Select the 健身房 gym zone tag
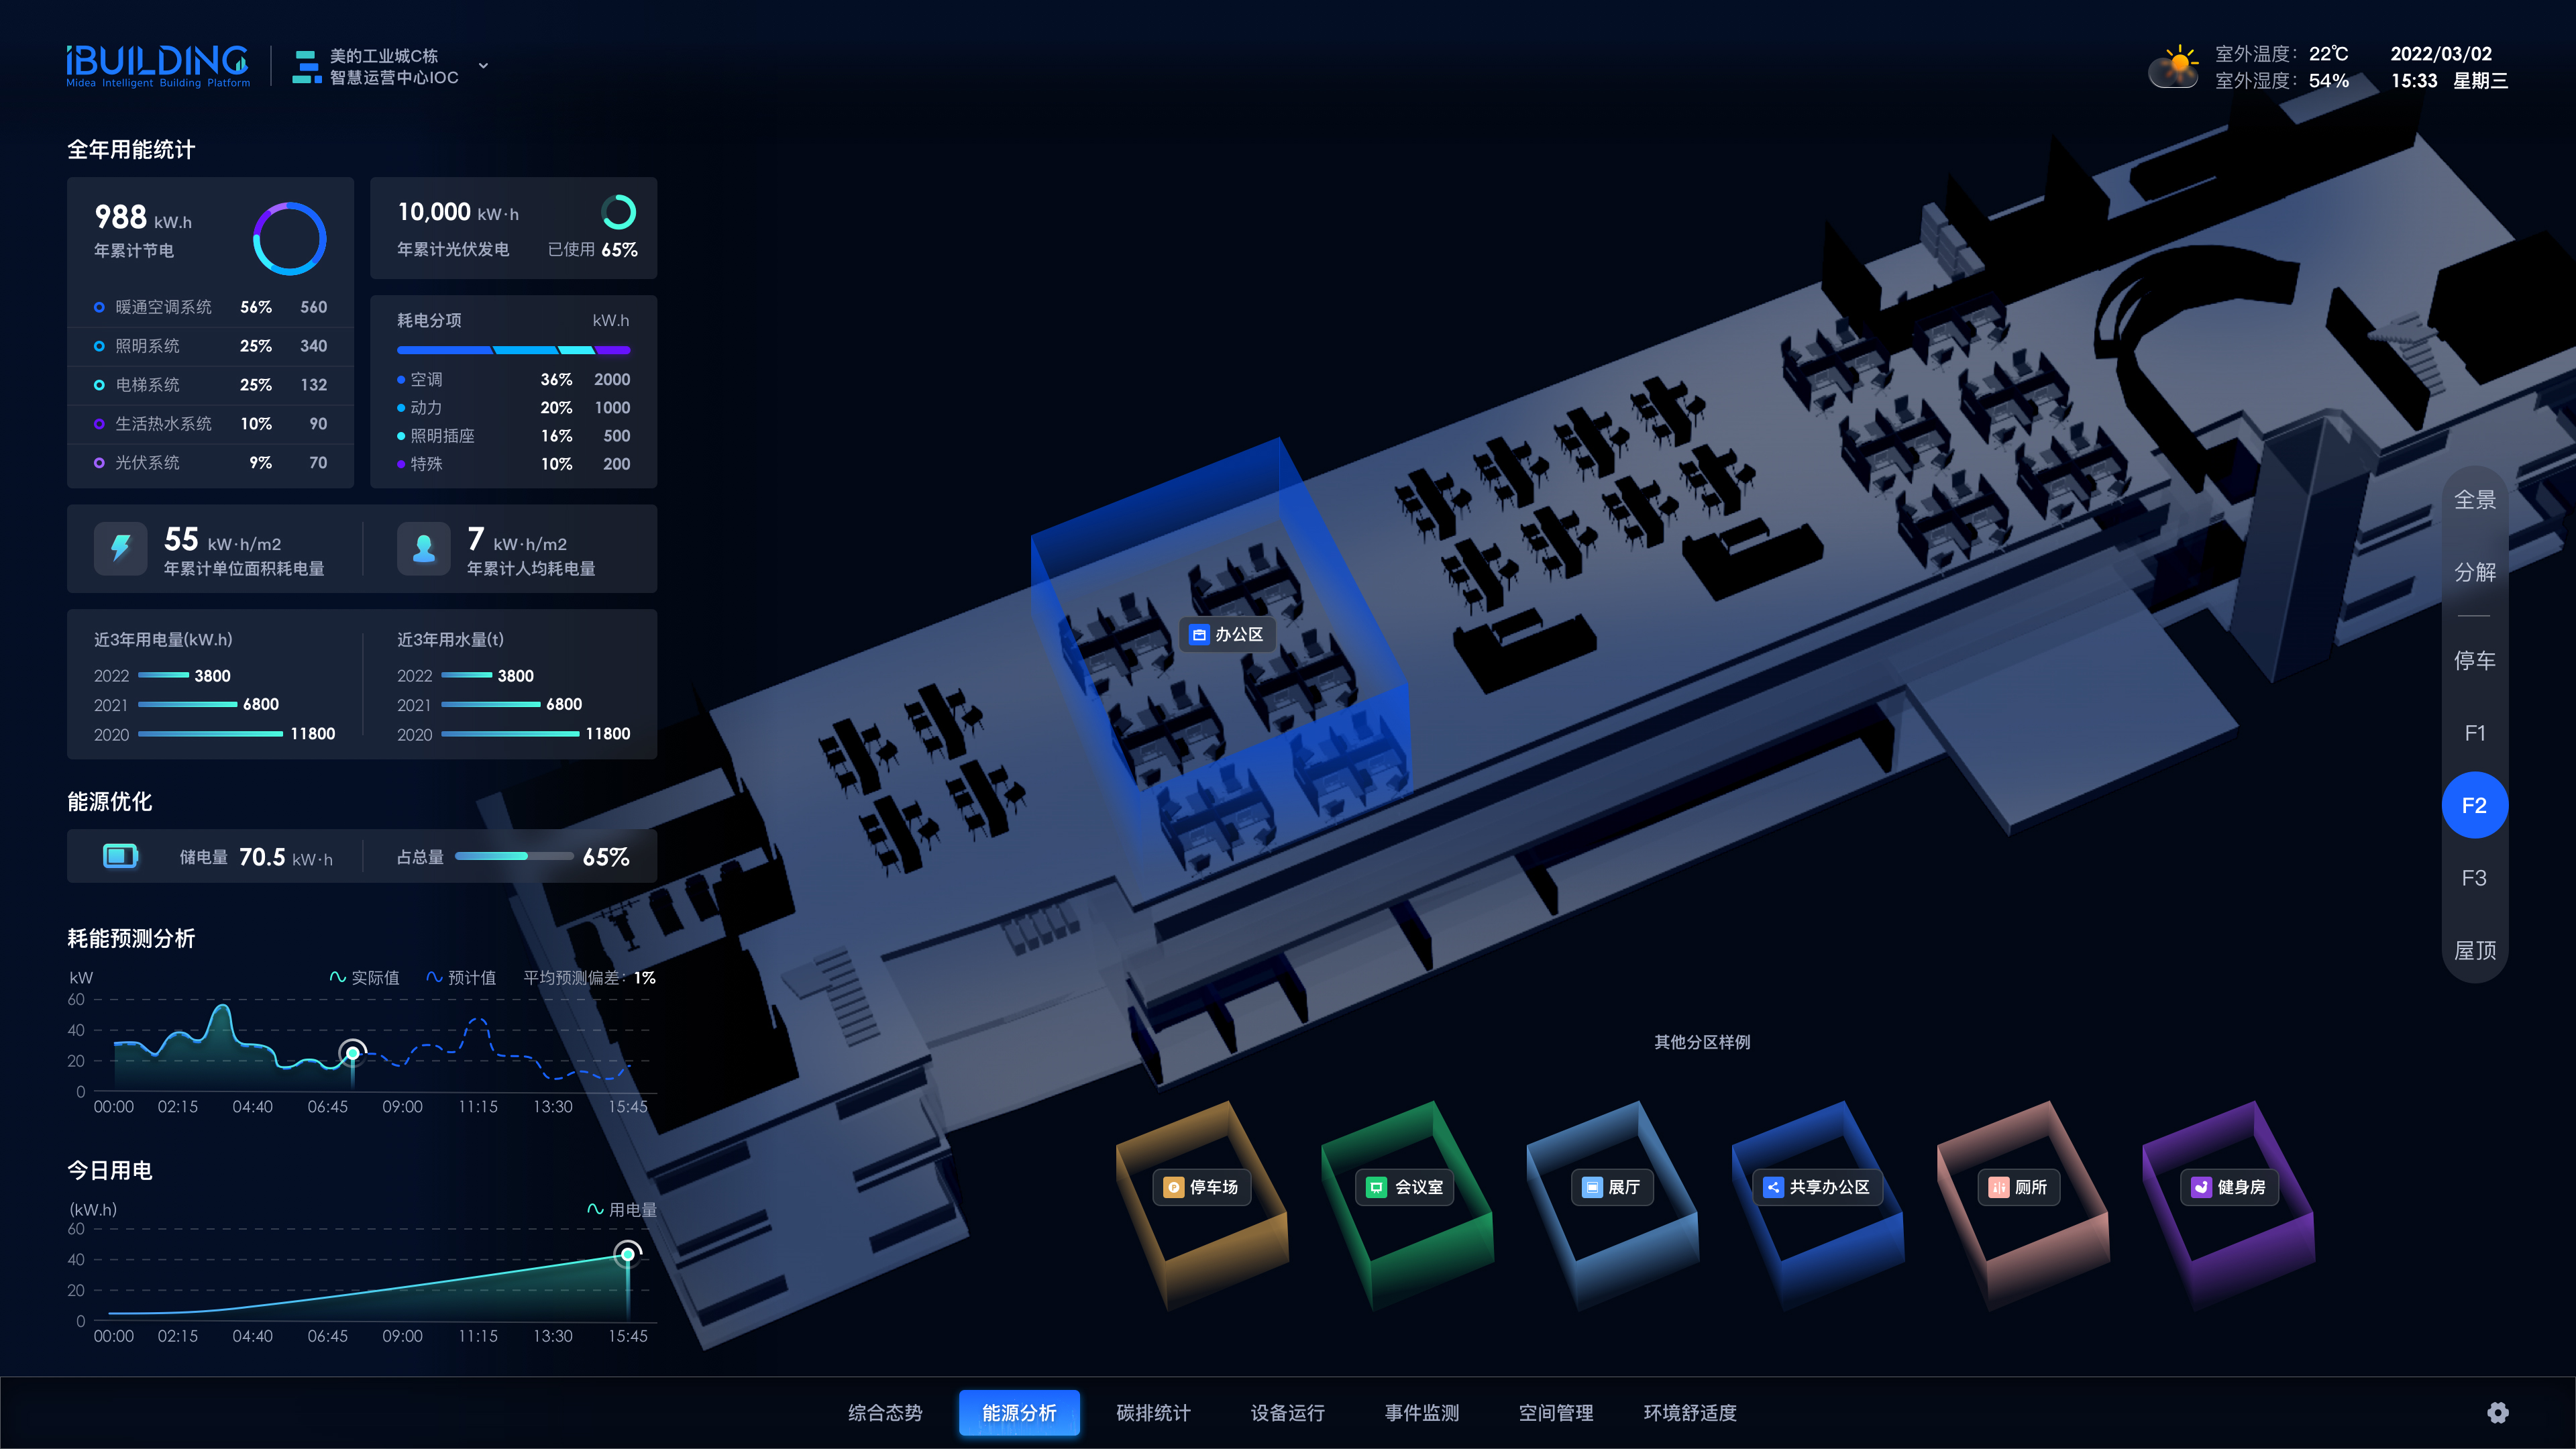The height and width of the screenshot is (1449, 2576). click(2229, 1187)
